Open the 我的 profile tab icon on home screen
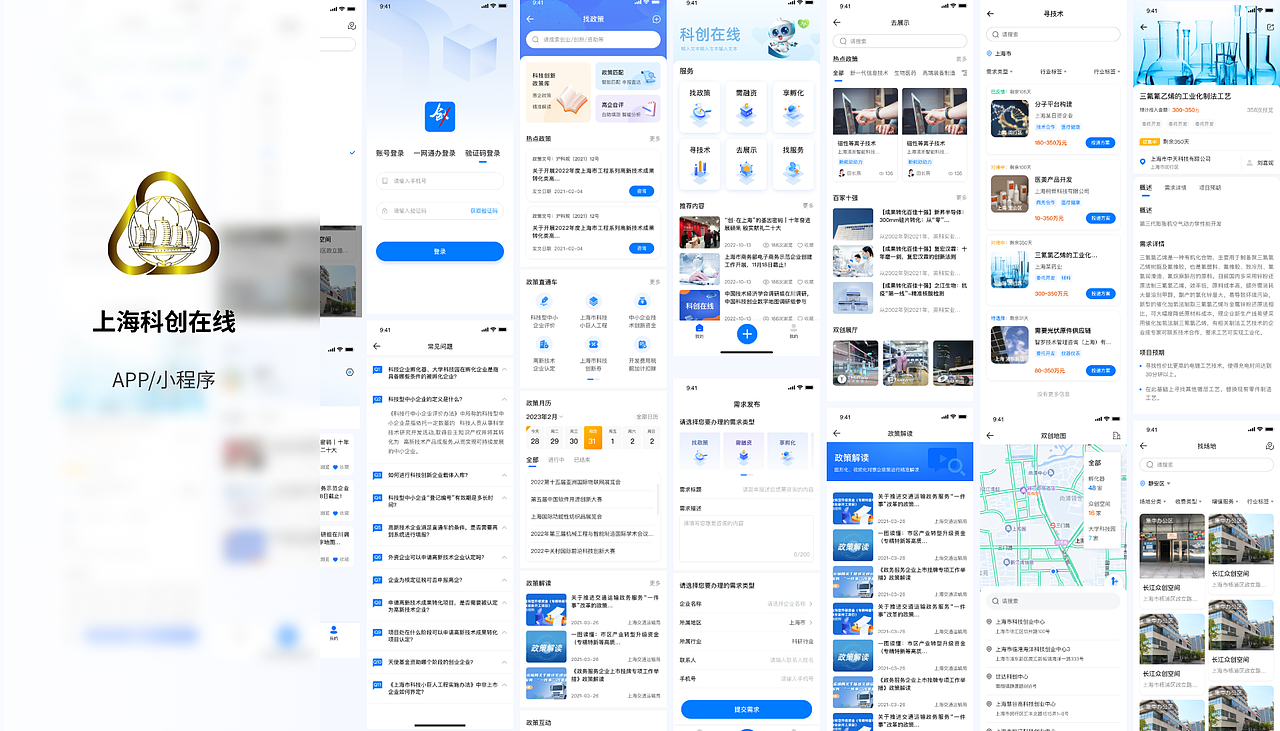This screenshot has height=731, width=1280. click(793, 330)
